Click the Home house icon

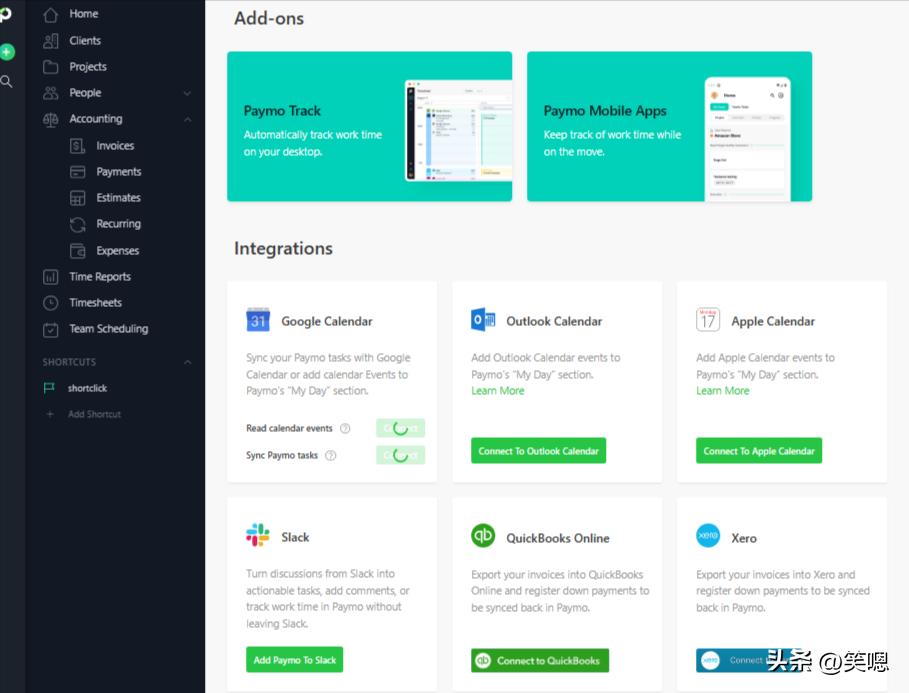coord(51,14)
